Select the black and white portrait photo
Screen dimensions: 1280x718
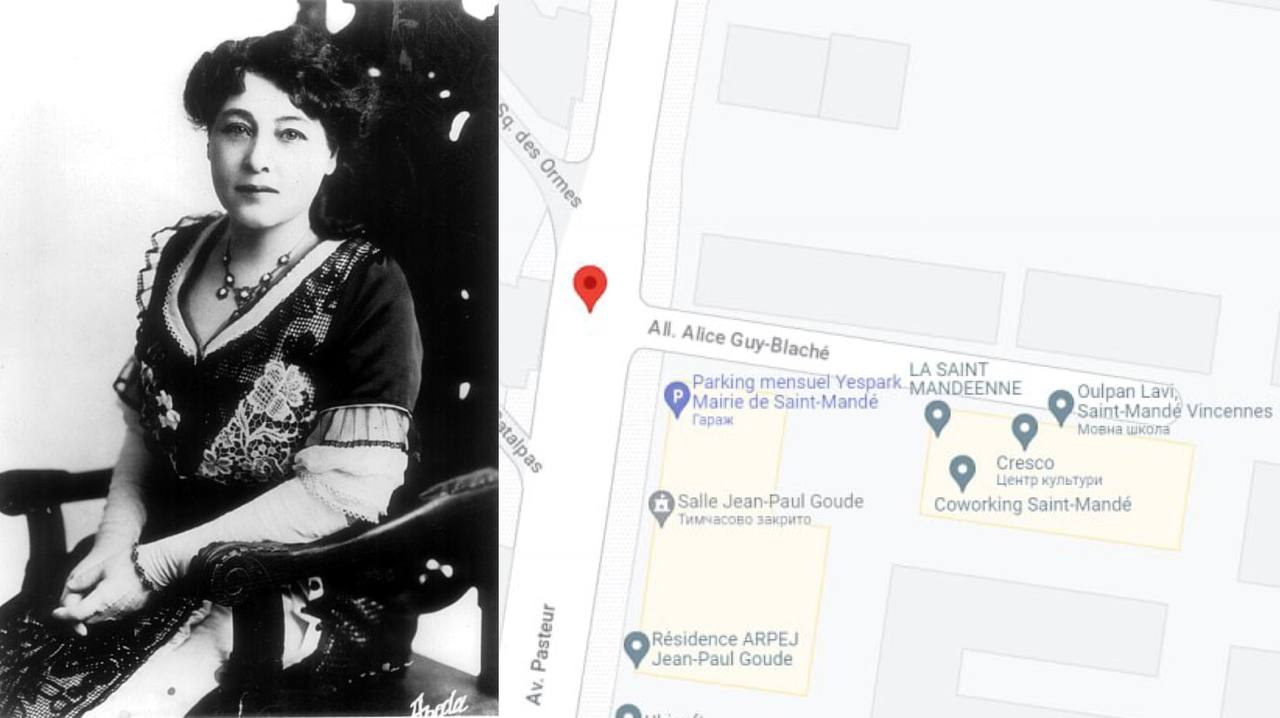pyautogui.click(x=249, y=359)
